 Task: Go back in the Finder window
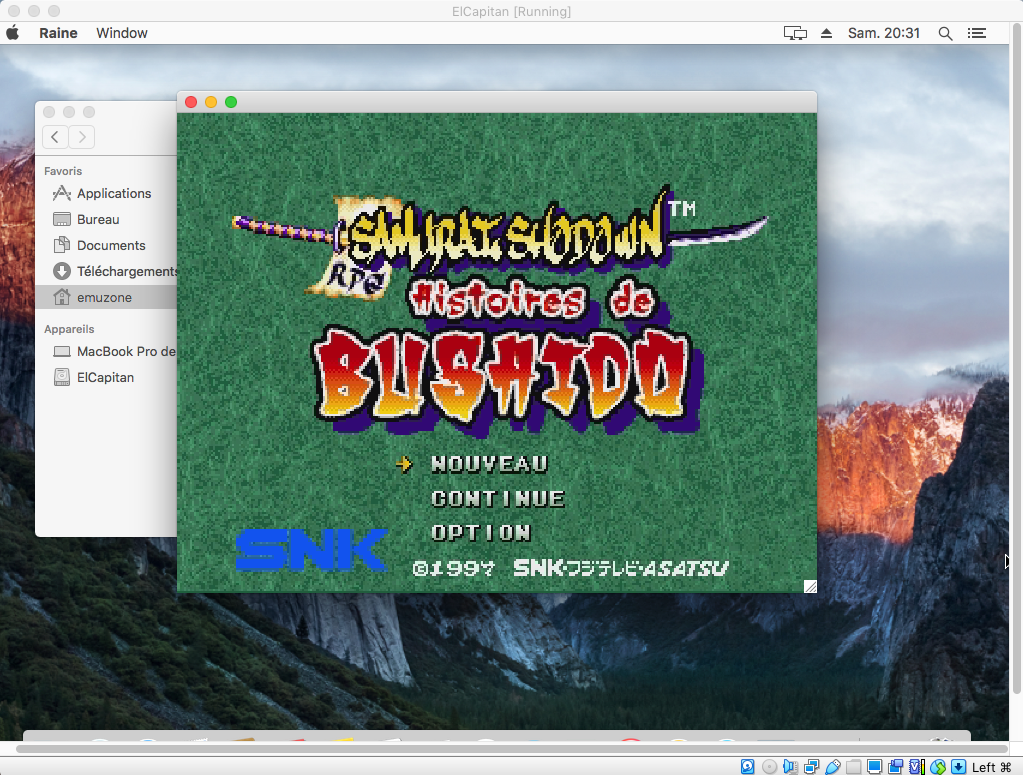point(55,137)
